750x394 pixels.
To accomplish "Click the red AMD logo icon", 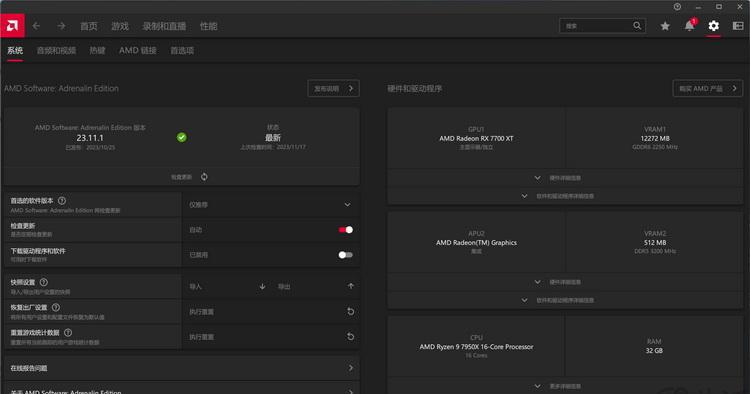I will coord(12,26).
